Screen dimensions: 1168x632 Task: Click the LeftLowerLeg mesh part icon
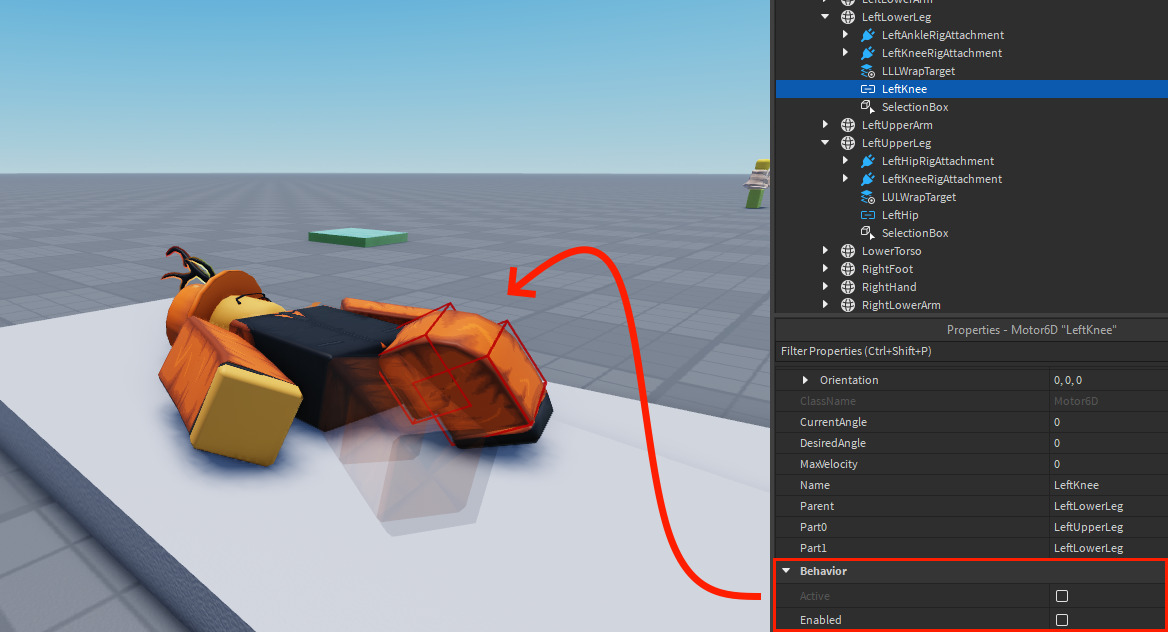[x=848, y=17]
